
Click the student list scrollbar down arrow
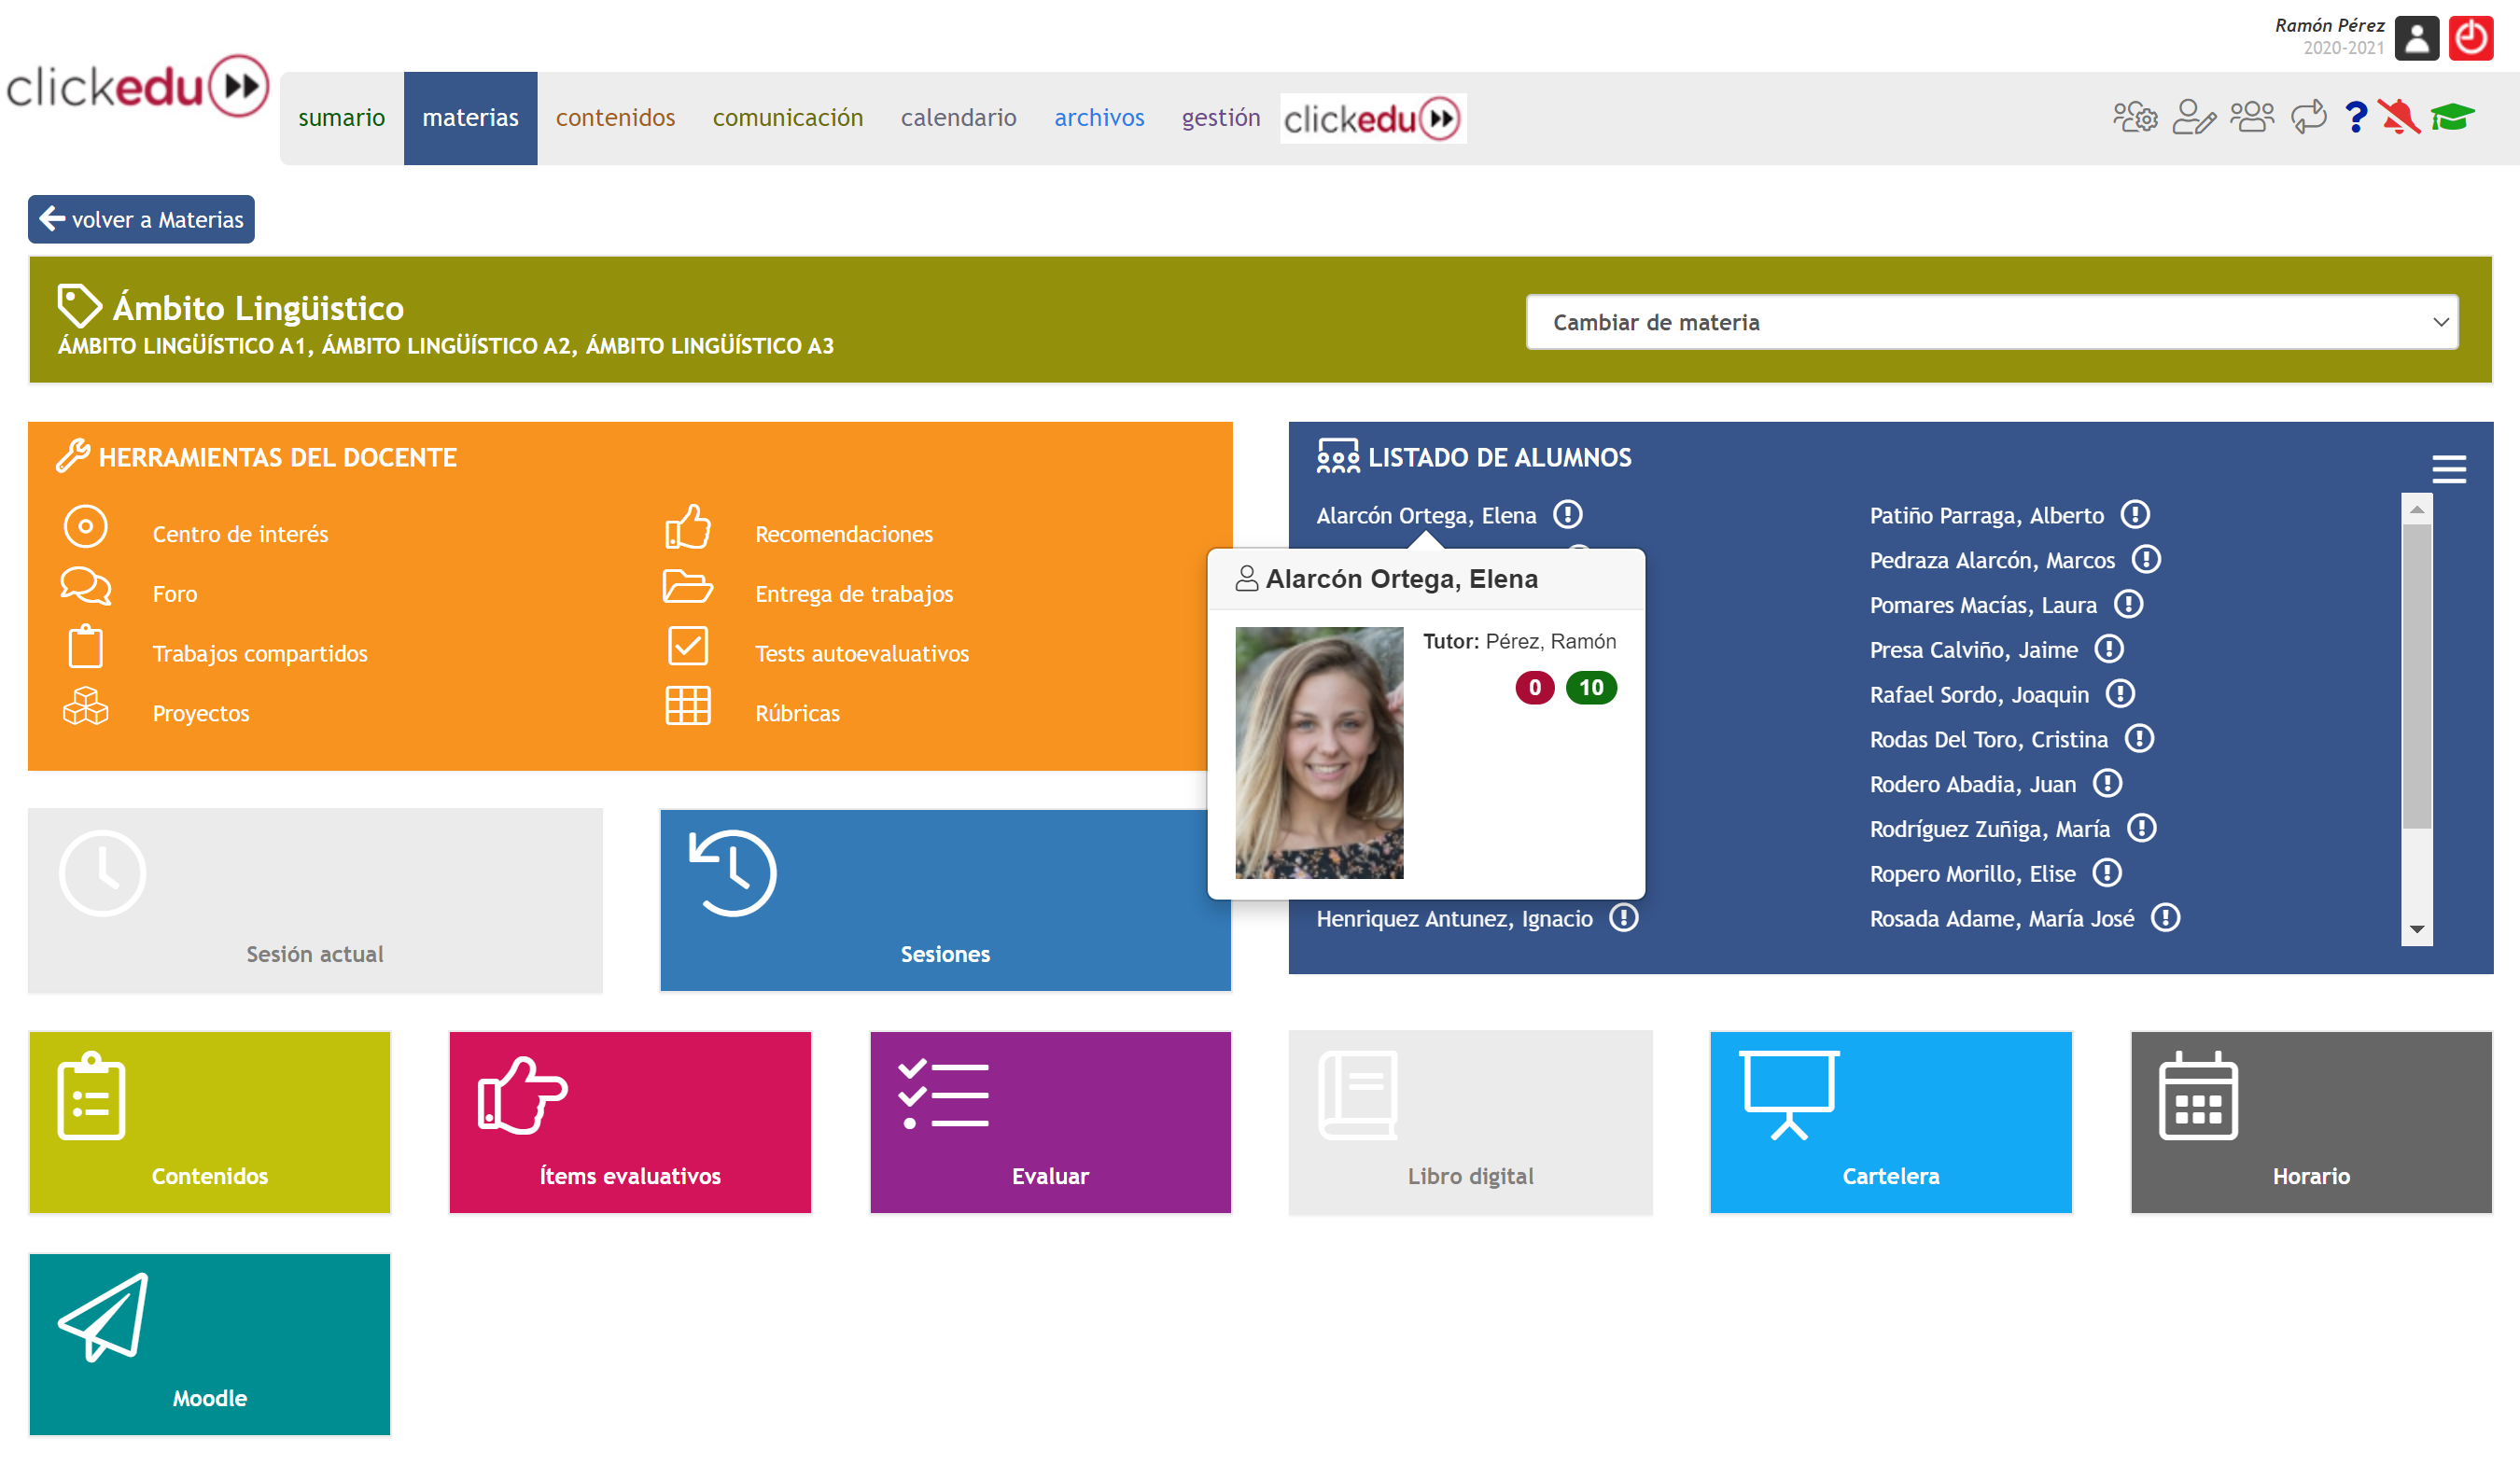coord(2416,929)
